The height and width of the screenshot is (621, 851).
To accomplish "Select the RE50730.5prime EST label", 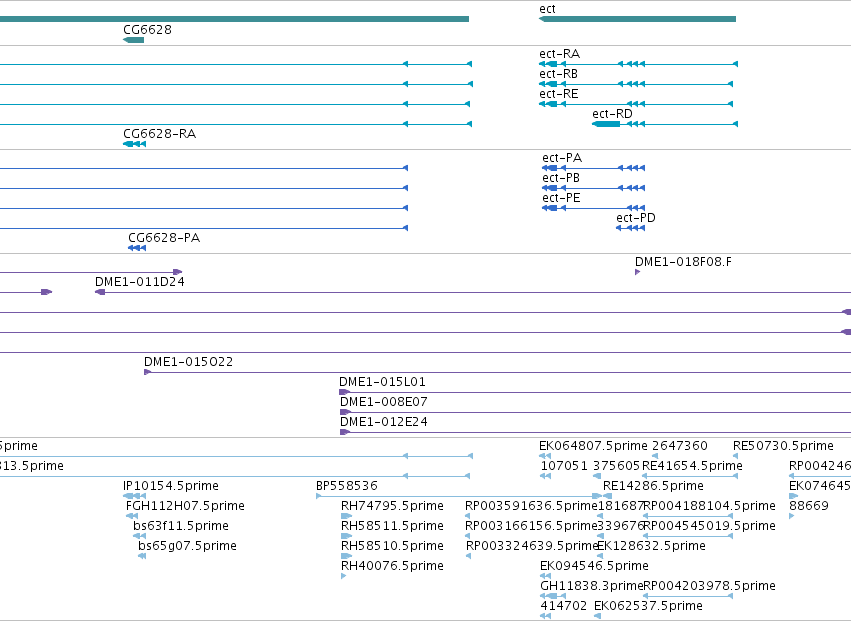I will tap(783, 446).
